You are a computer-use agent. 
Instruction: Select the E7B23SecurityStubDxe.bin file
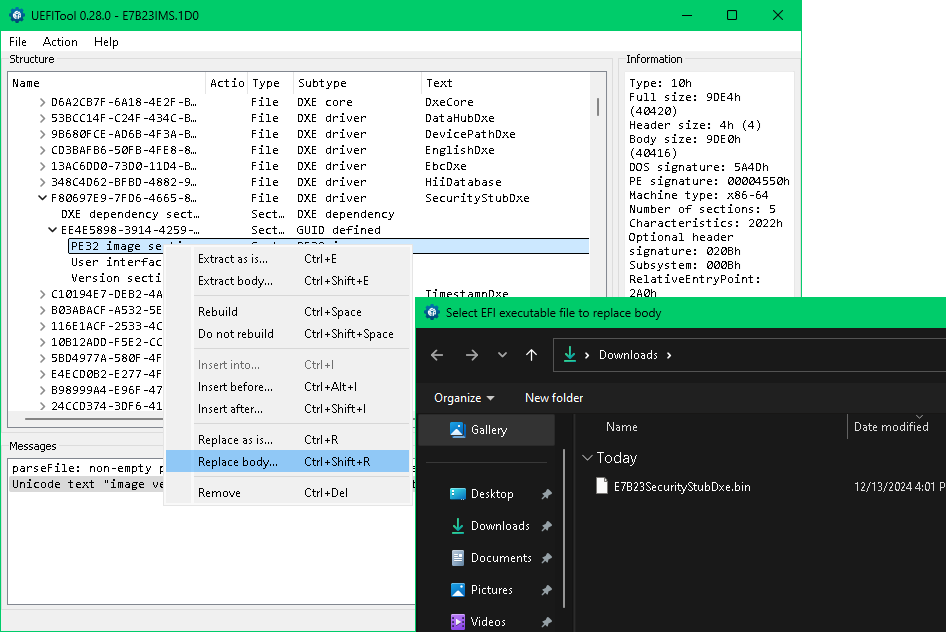682,487
